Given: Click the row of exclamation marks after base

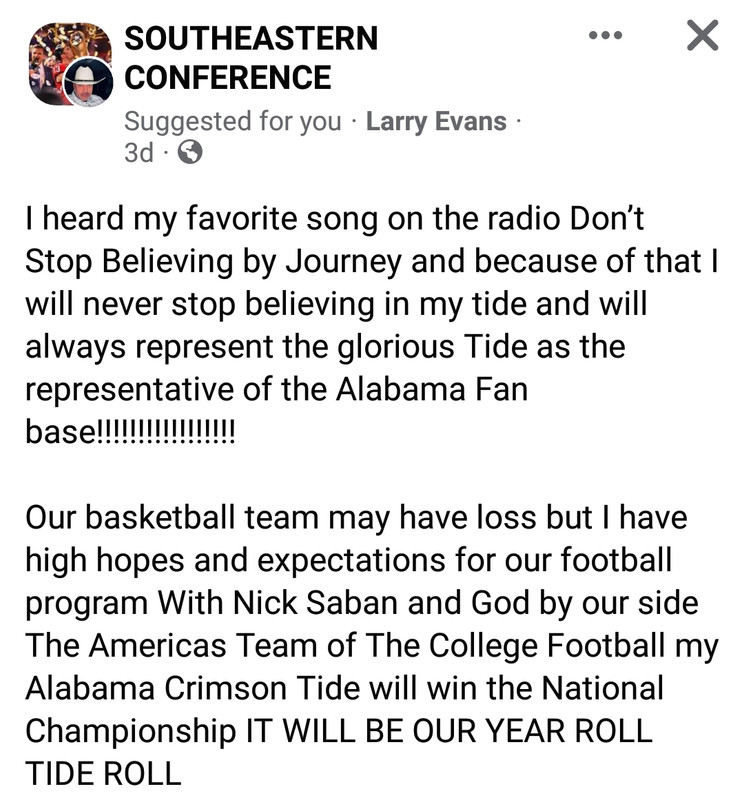Looking at the screenshot, I should pyautogui.click(x=165, y=432).
